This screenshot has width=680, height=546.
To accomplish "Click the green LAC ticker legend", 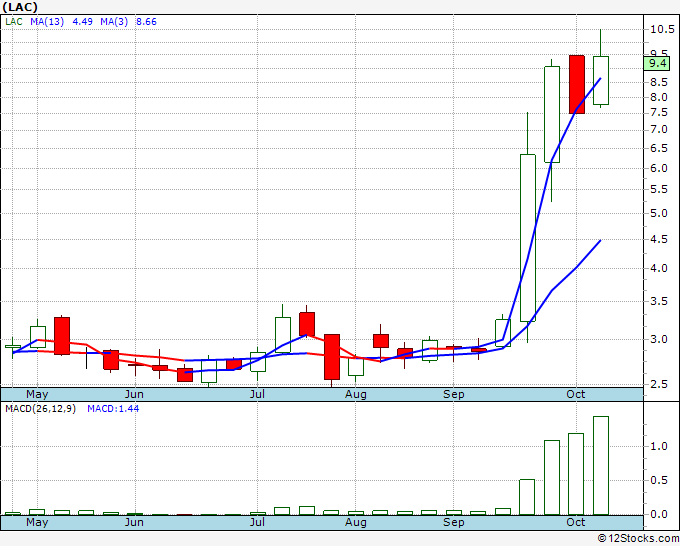I will pos(14,22).
